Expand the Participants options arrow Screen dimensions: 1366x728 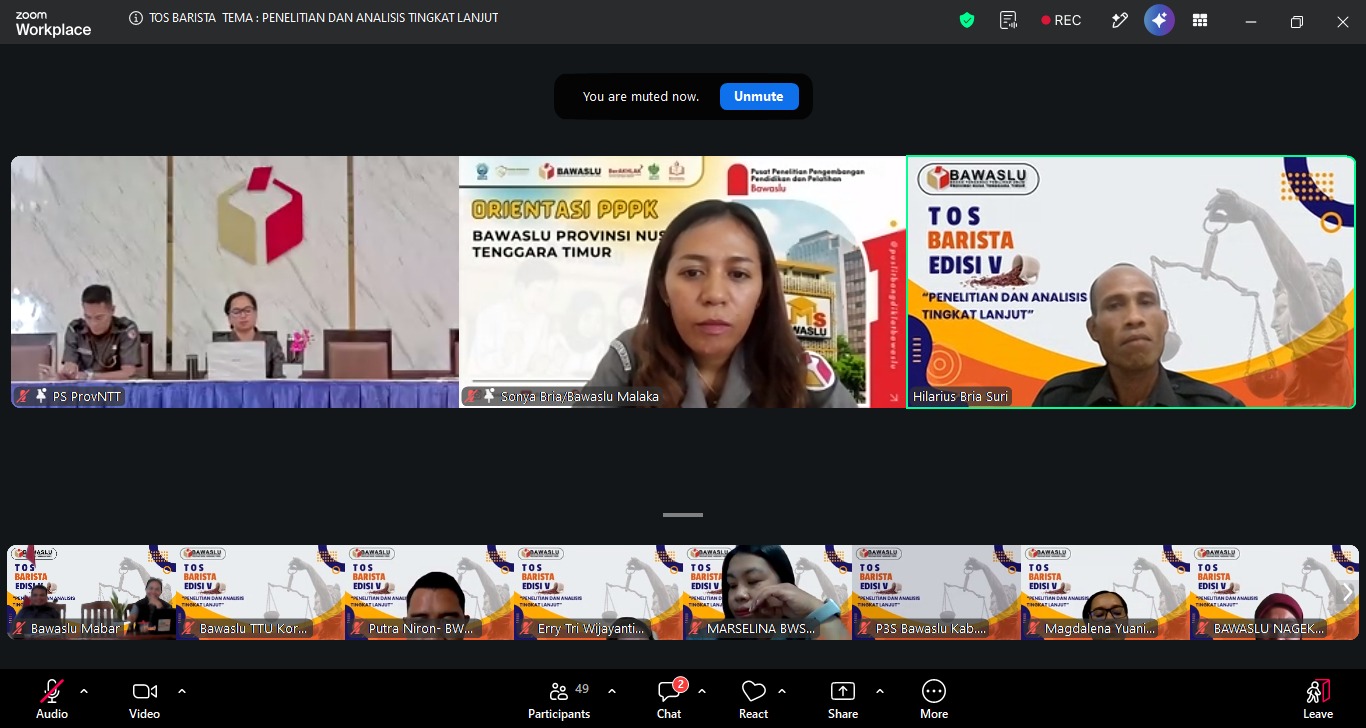tap(612, 691)
